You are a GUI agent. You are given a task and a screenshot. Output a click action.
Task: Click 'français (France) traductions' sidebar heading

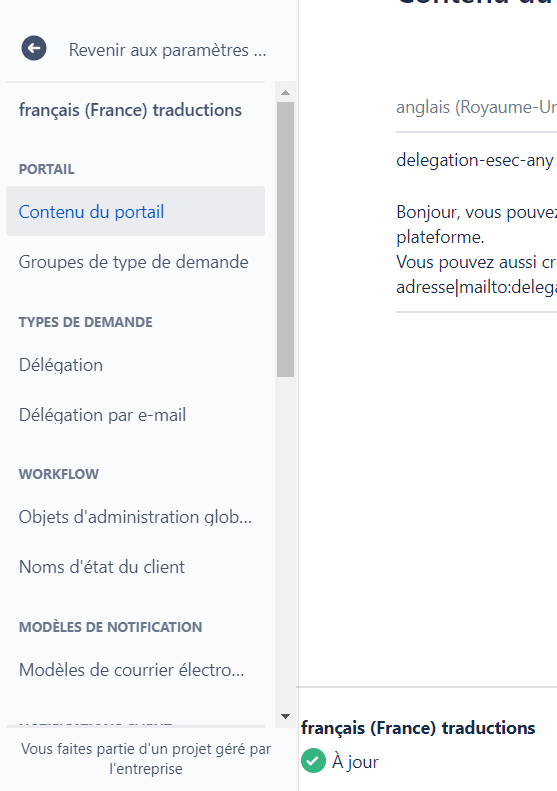130,110
